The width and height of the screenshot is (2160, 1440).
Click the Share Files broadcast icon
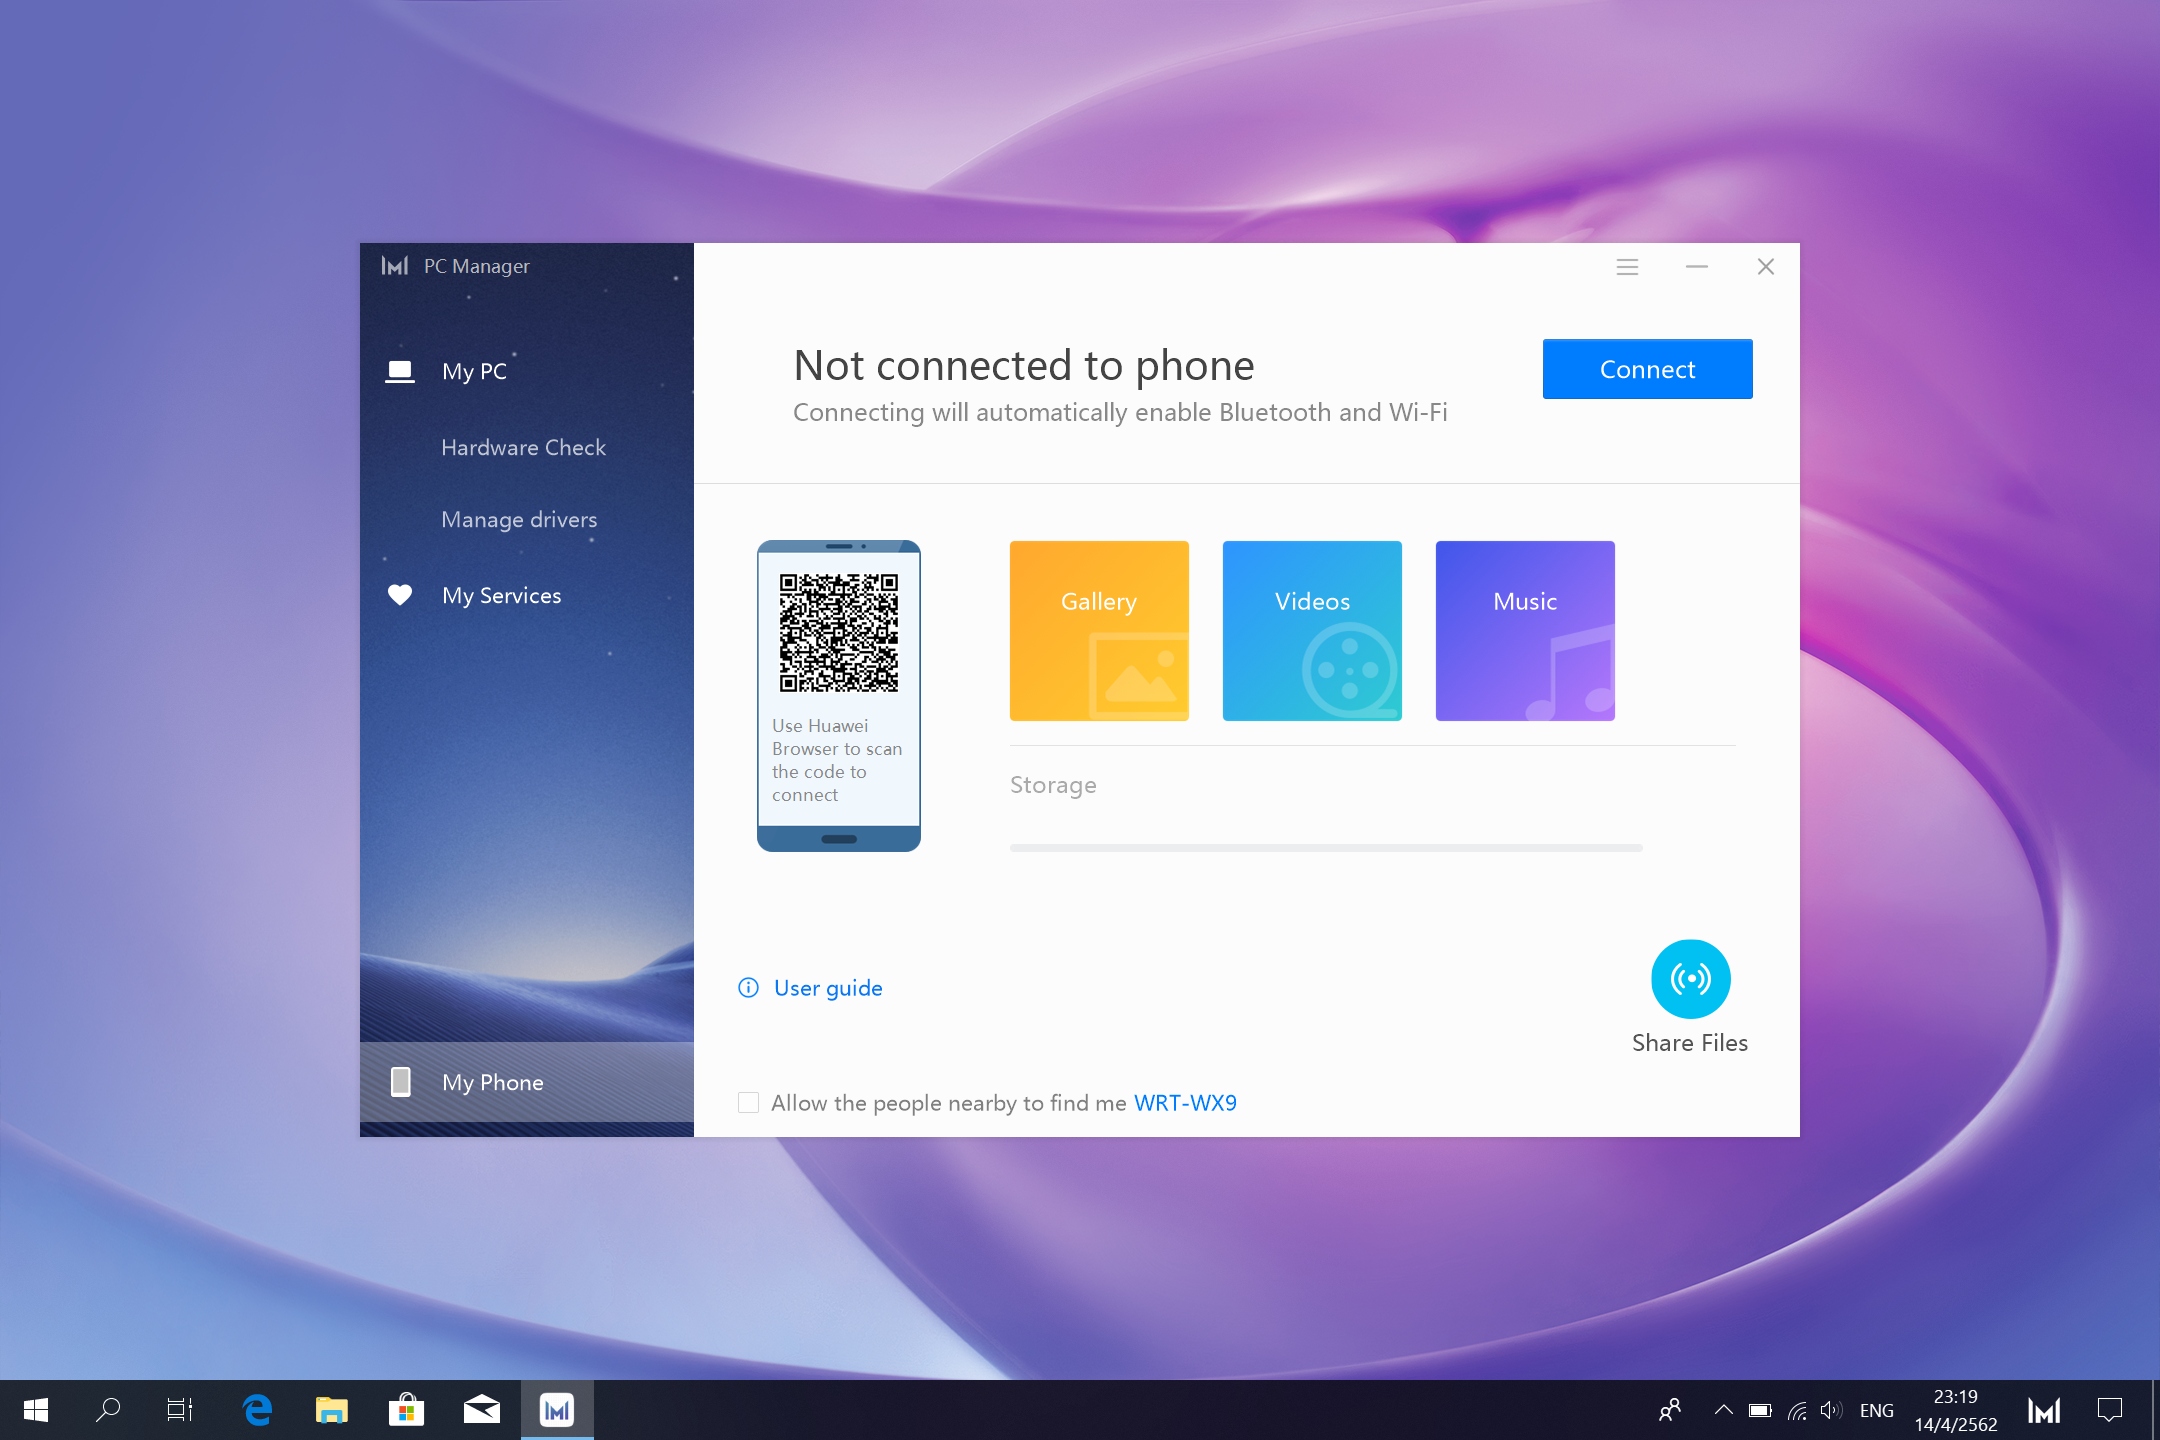click(x=1690, y=979)
